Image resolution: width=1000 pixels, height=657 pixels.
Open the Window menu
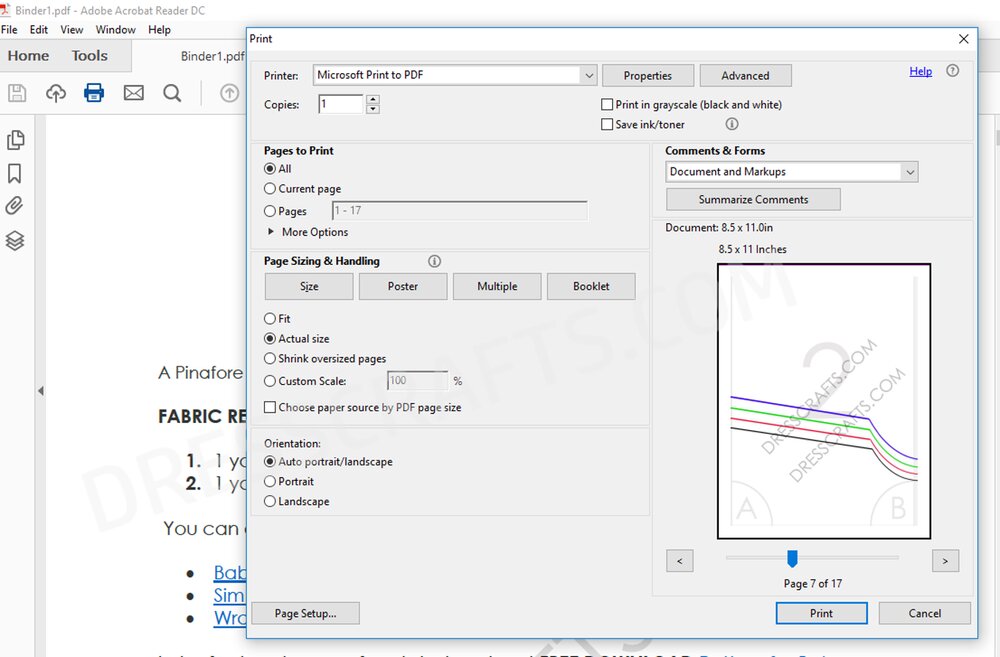[x=115, y=30]
